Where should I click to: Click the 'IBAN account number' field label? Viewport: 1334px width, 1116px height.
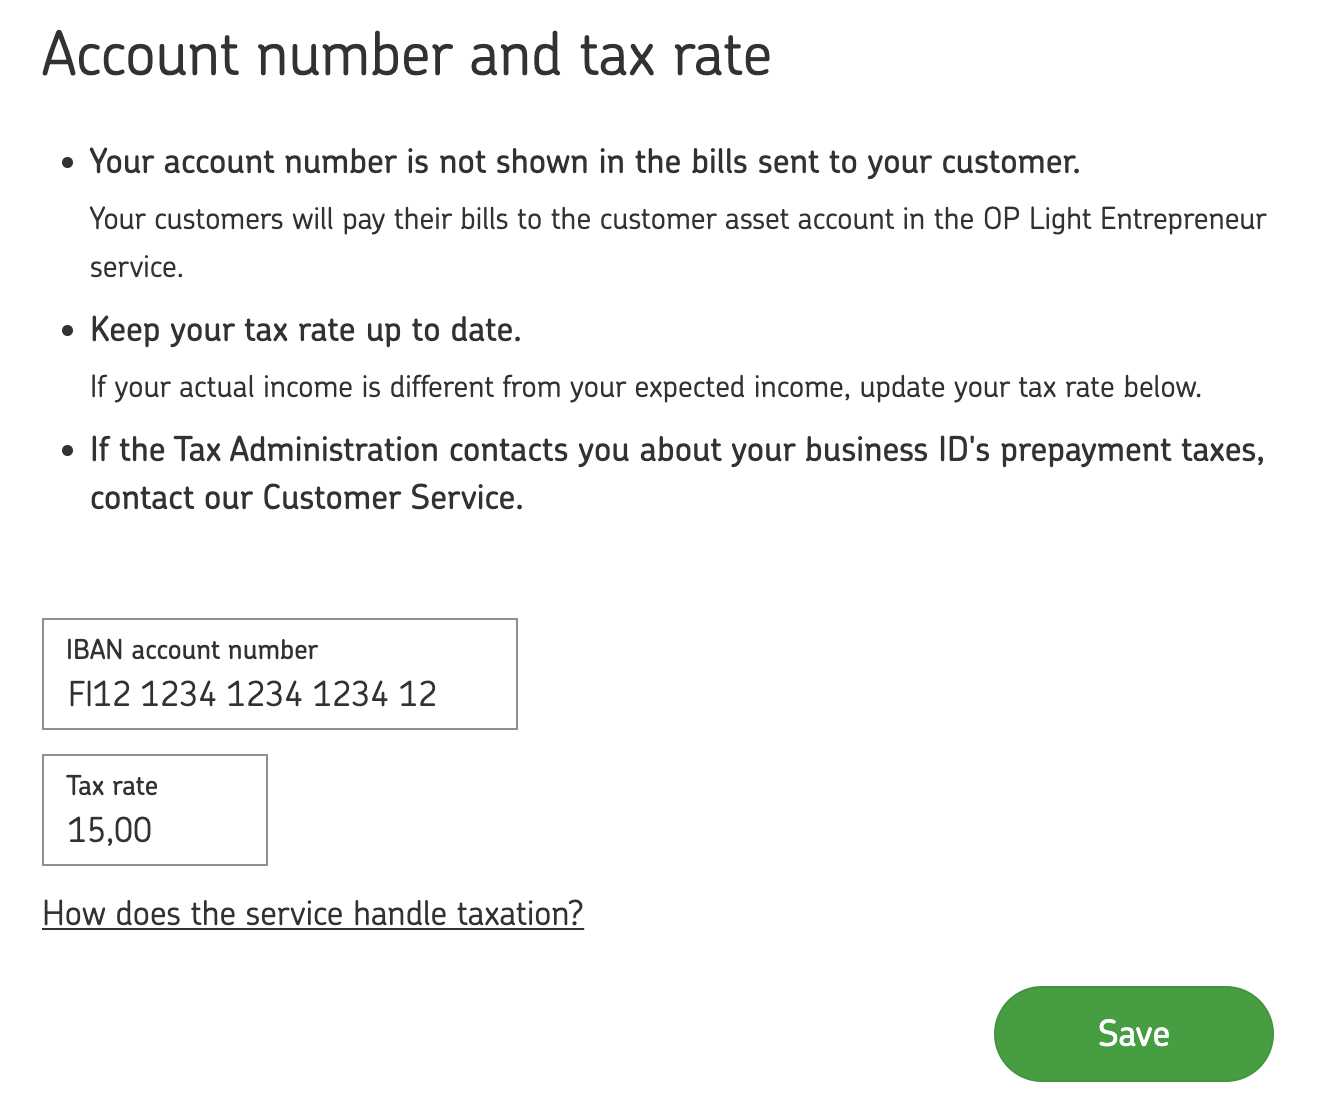tap(191, 649)
